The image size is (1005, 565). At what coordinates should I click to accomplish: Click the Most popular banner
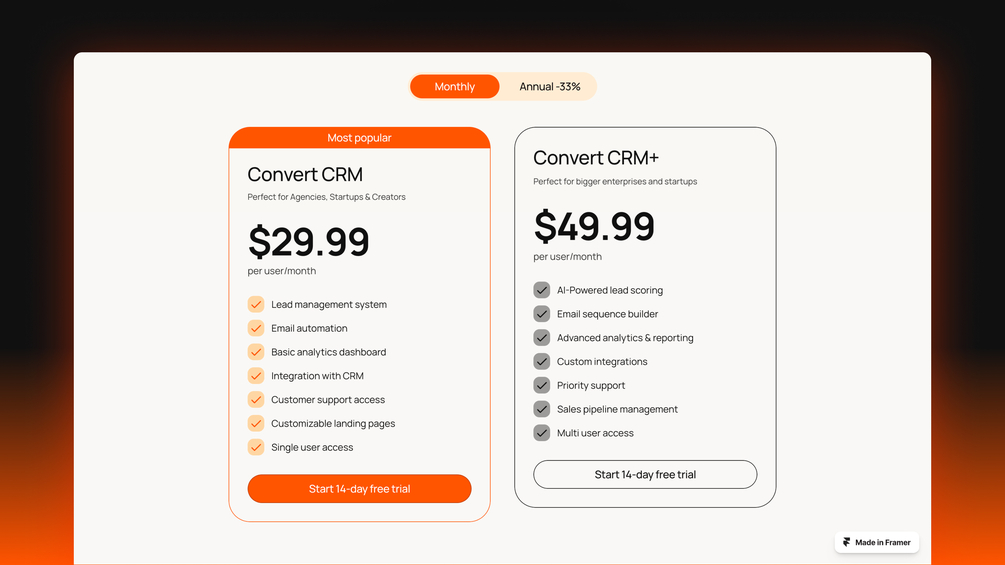(359, 138)
